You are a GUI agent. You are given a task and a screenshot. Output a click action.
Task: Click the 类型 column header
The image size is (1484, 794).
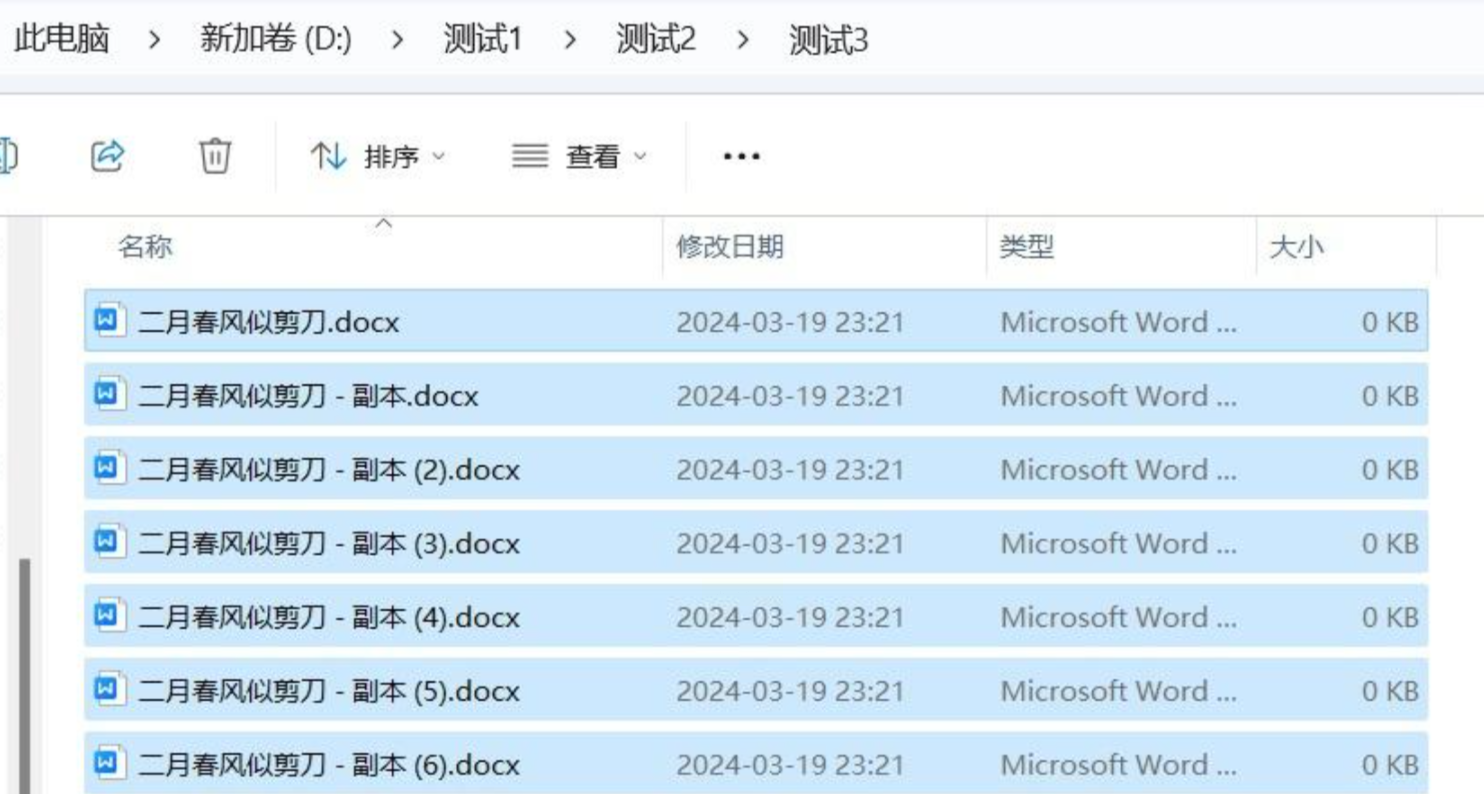[1027, 247]
